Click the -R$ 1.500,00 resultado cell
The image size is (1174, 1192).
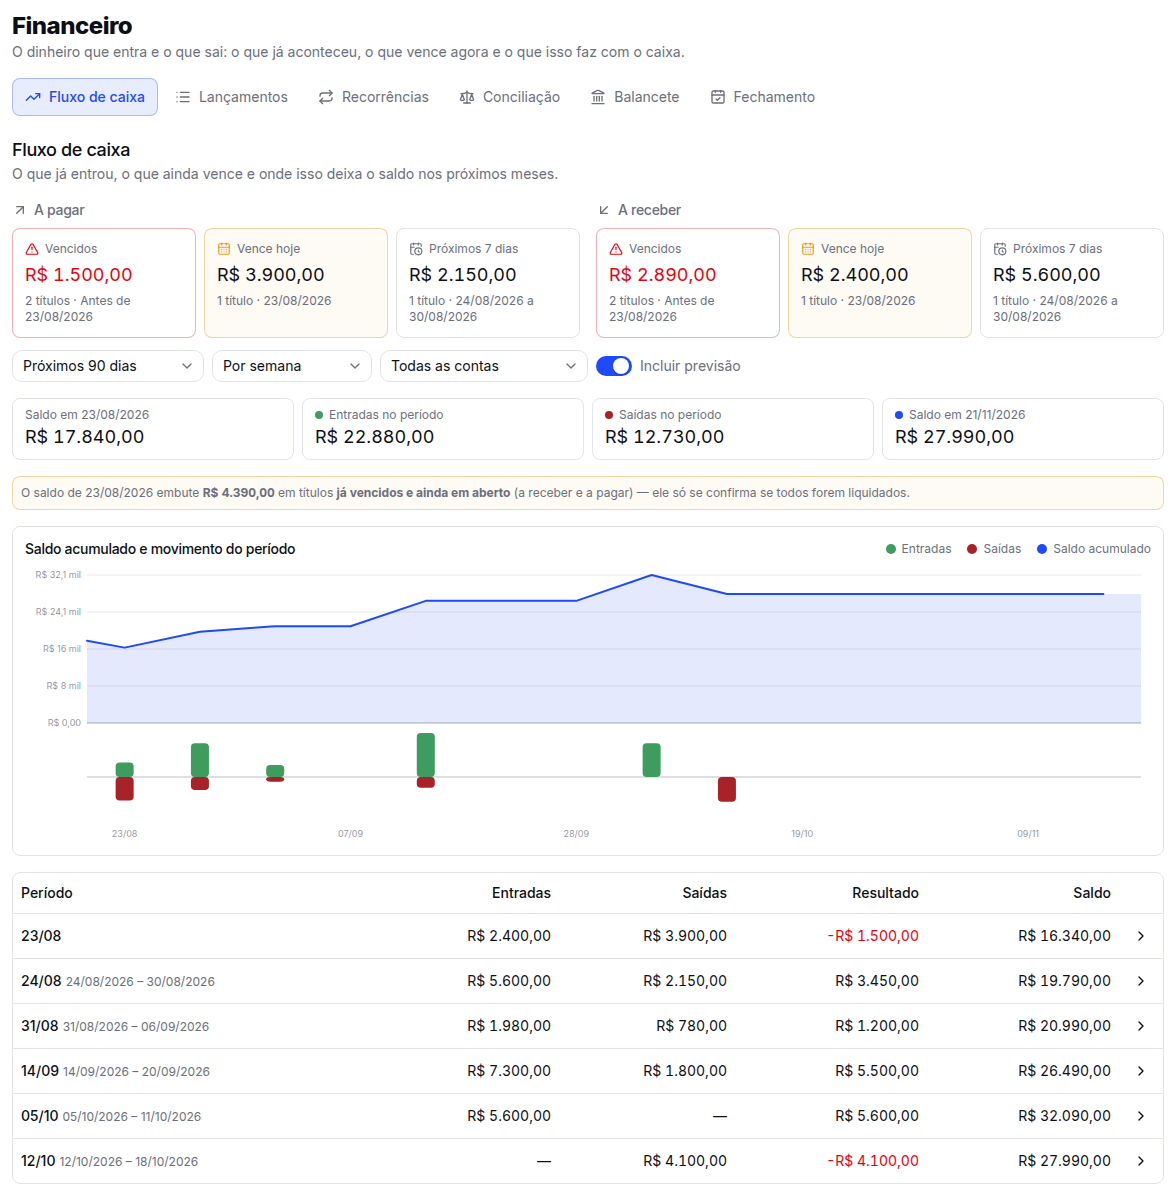pyautogui.click(x=873, y=937)
